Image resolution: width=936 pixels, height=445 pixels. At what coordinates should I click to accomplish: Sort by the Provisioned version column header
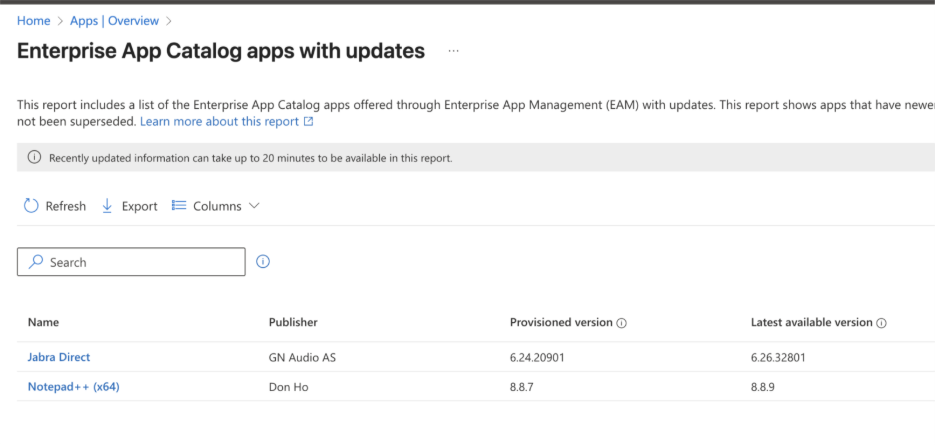[560, 323]
